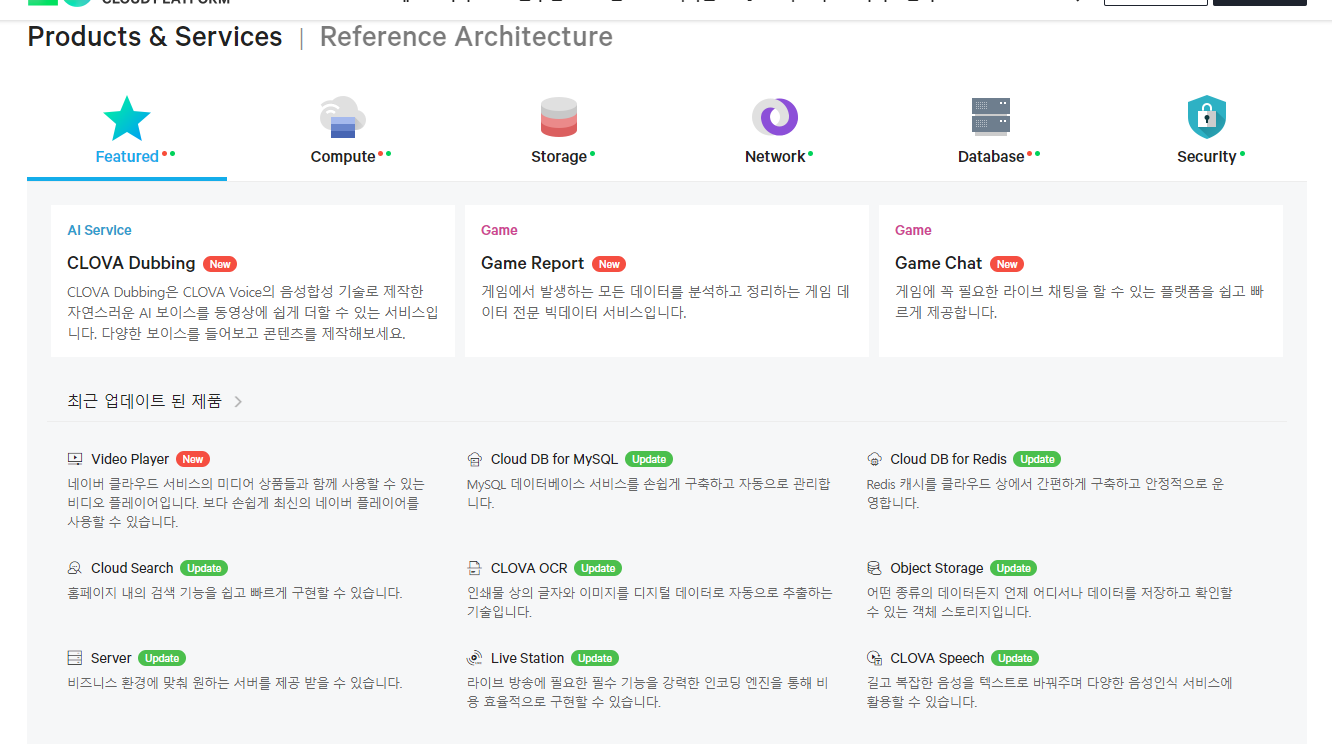Viewport: 1332px width, 755px height.
Task: Open the CLOVA Dubbing card title
Action: [x=131, y=263]
